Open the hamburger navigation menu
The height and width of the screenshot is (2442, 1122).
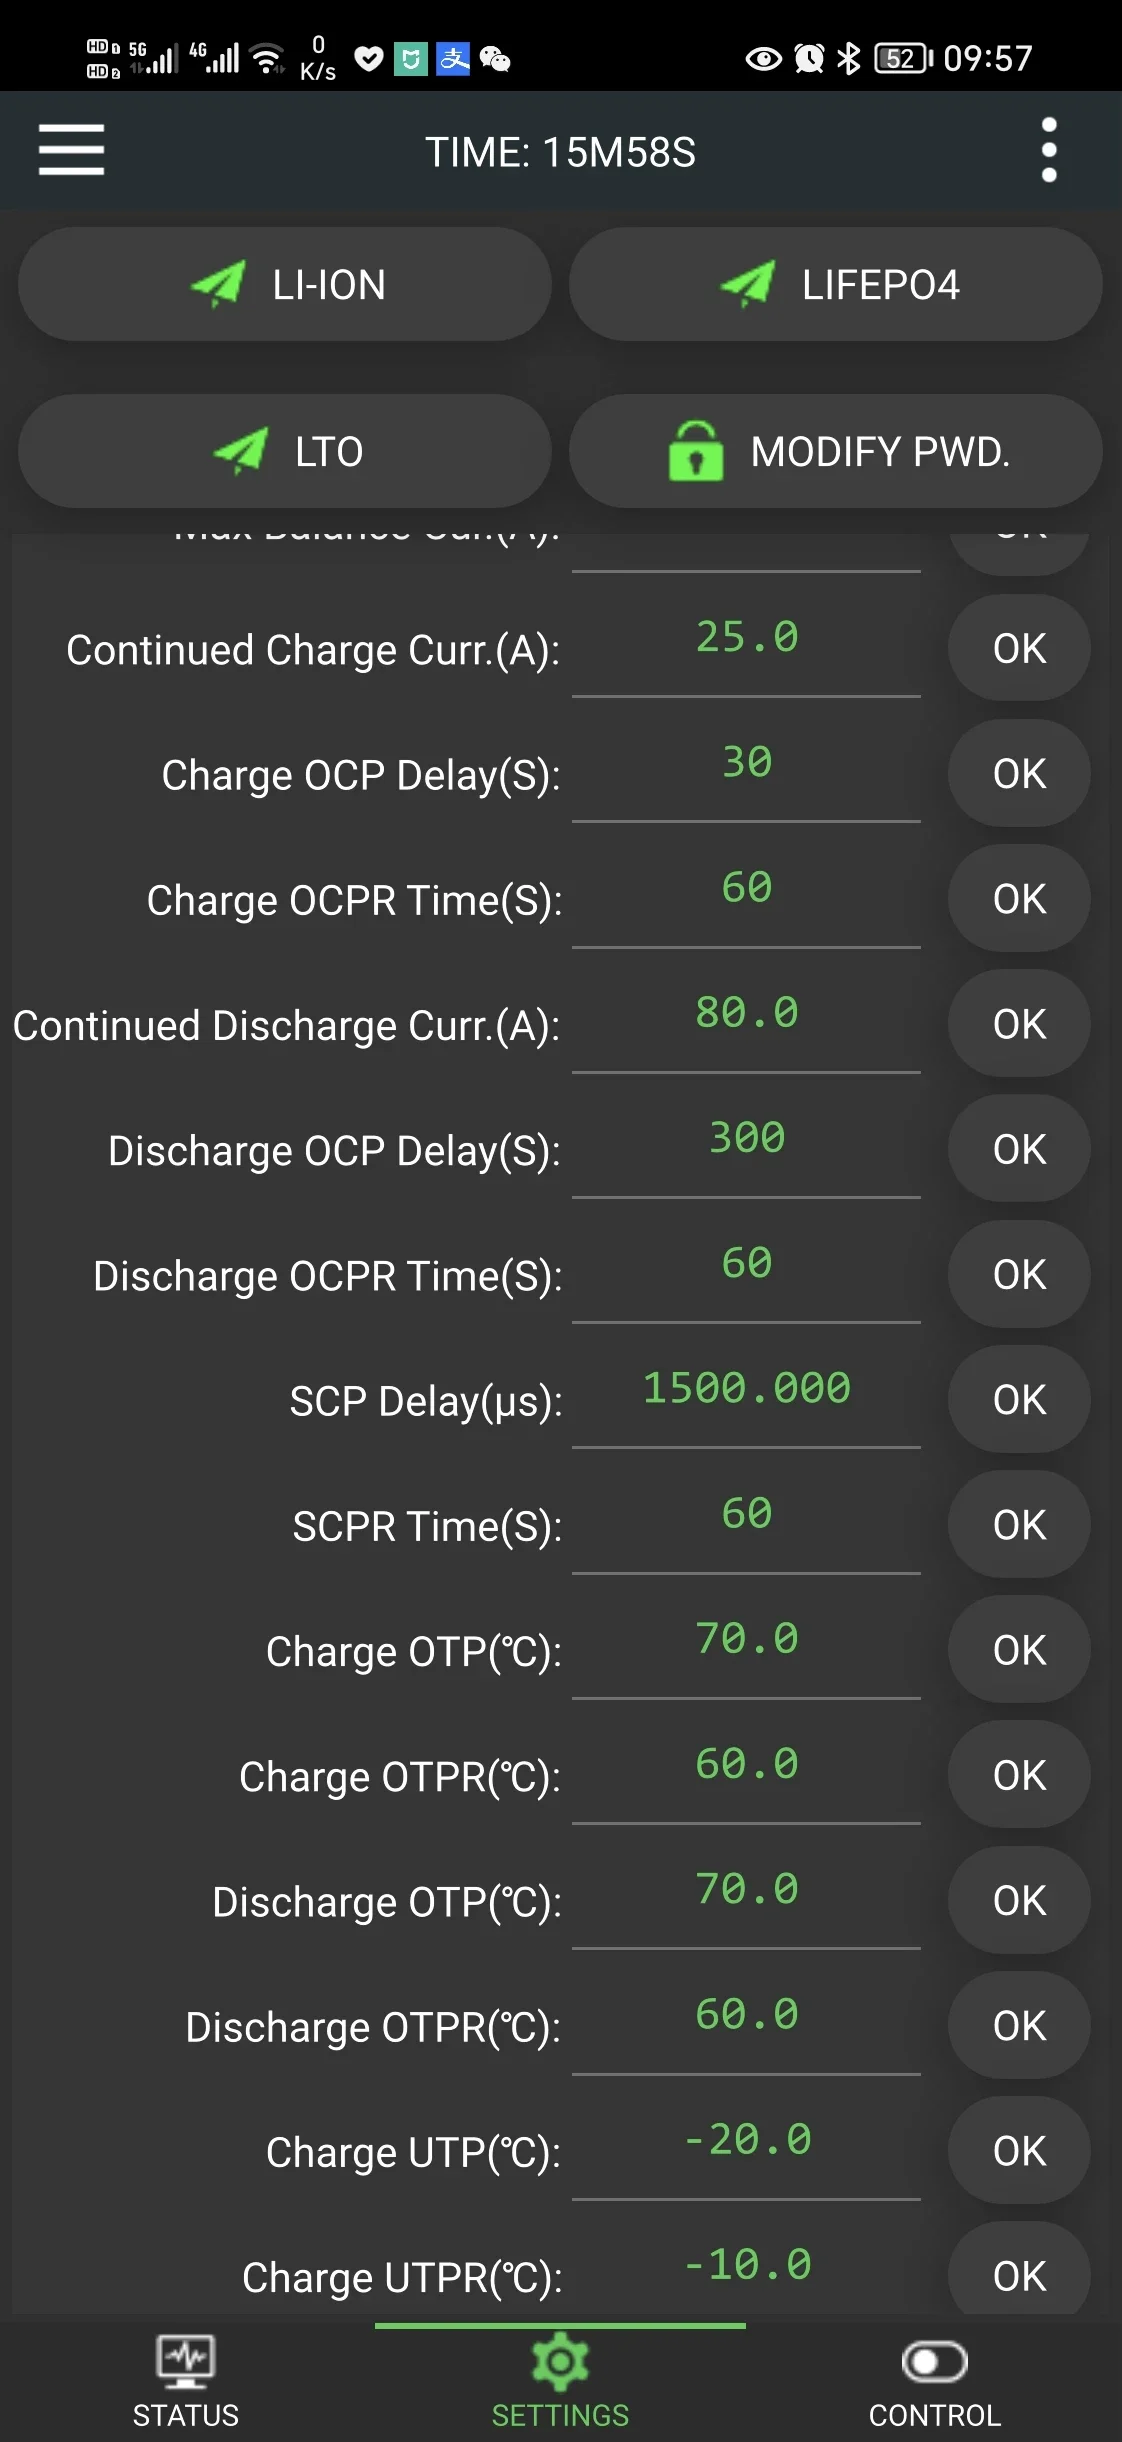coord(71,150)
